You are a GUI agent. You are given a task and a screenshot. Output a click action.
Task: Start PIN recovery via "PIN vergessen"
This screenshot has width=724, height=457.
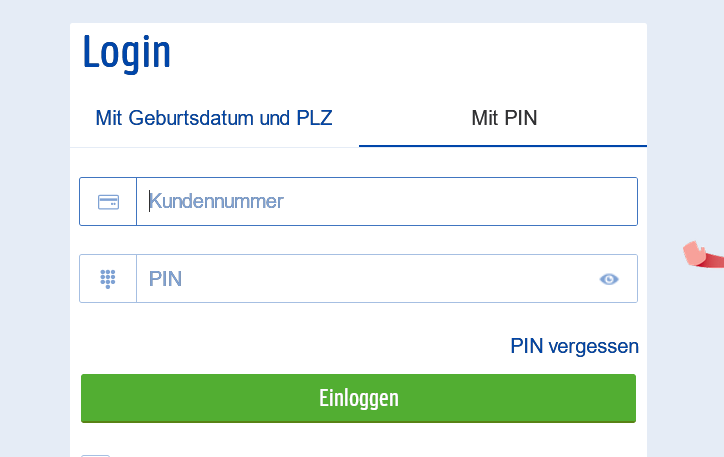[574, 346]
